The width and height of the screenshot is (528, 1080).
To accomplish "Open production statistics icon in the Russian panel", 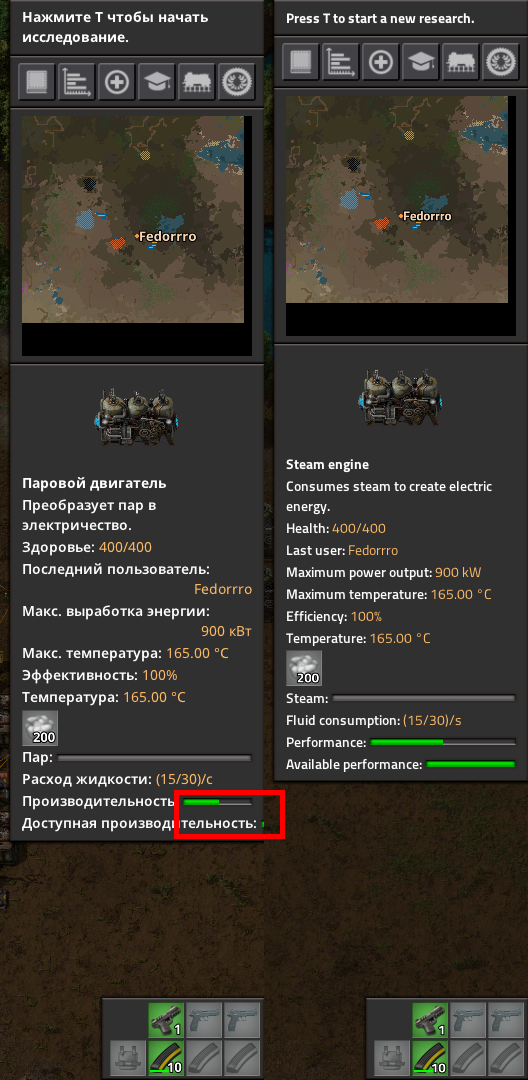I will tap(76, 83).
